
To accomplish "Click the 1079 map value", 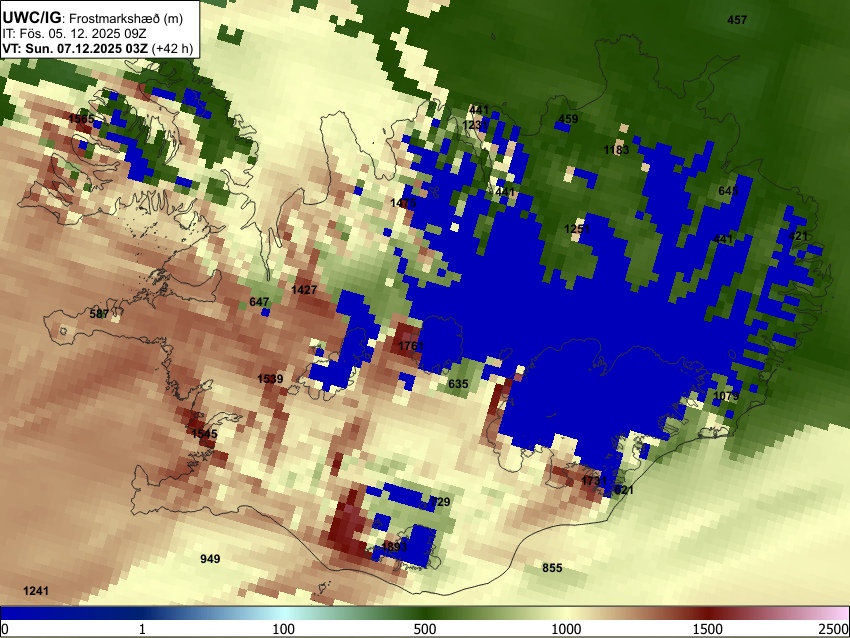I will pyautogui.click(x=726, y=396).
